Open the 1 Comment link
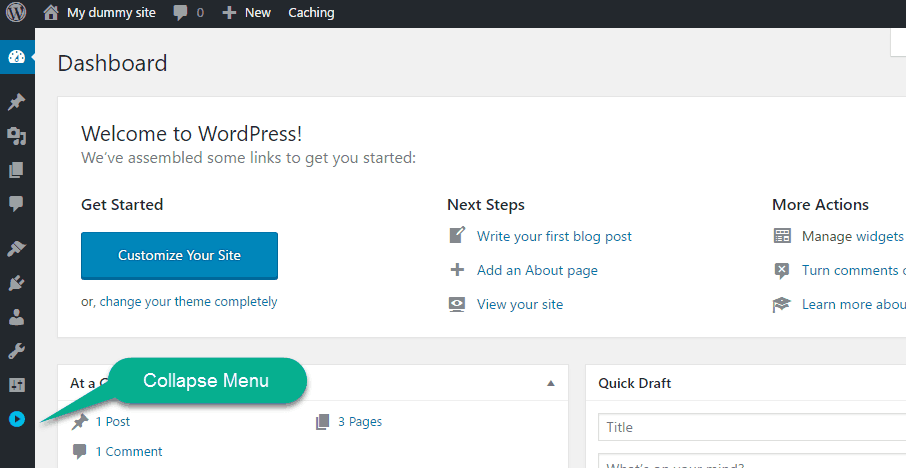Screen dimensions: 906x468 coord(129,452)
